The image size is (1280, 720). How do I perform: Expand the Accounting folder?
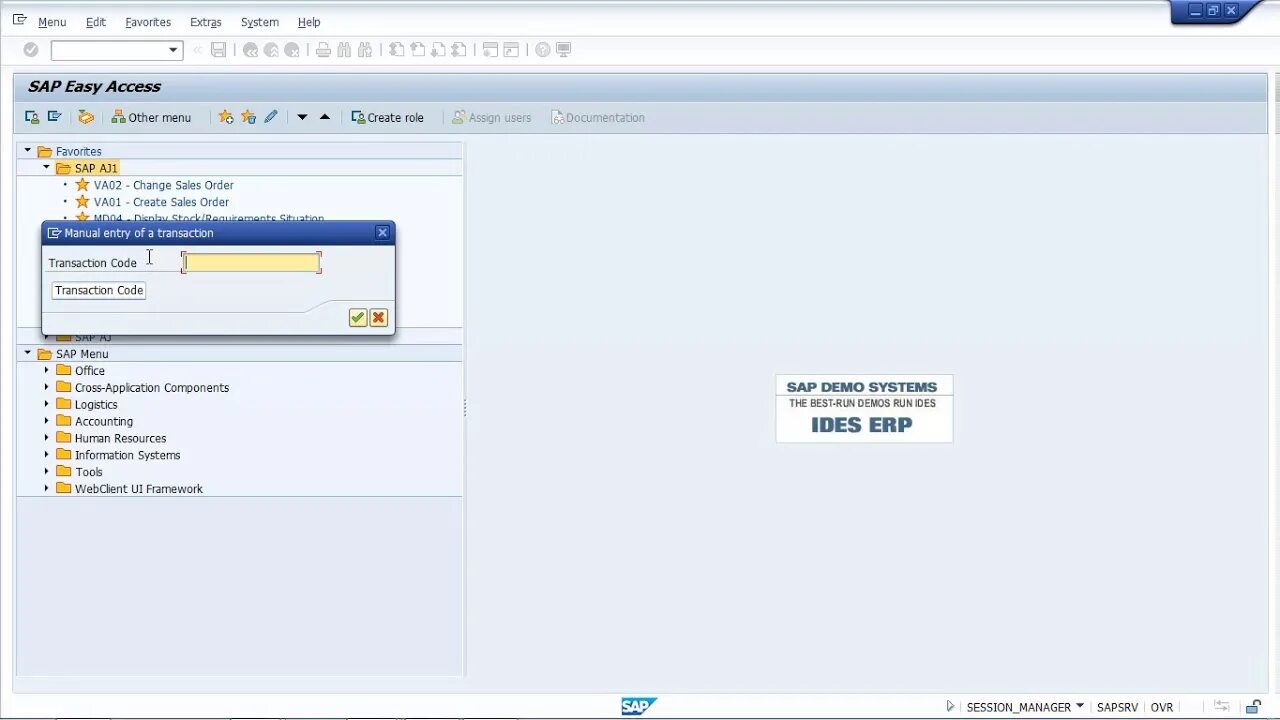[x=46, y=421]
